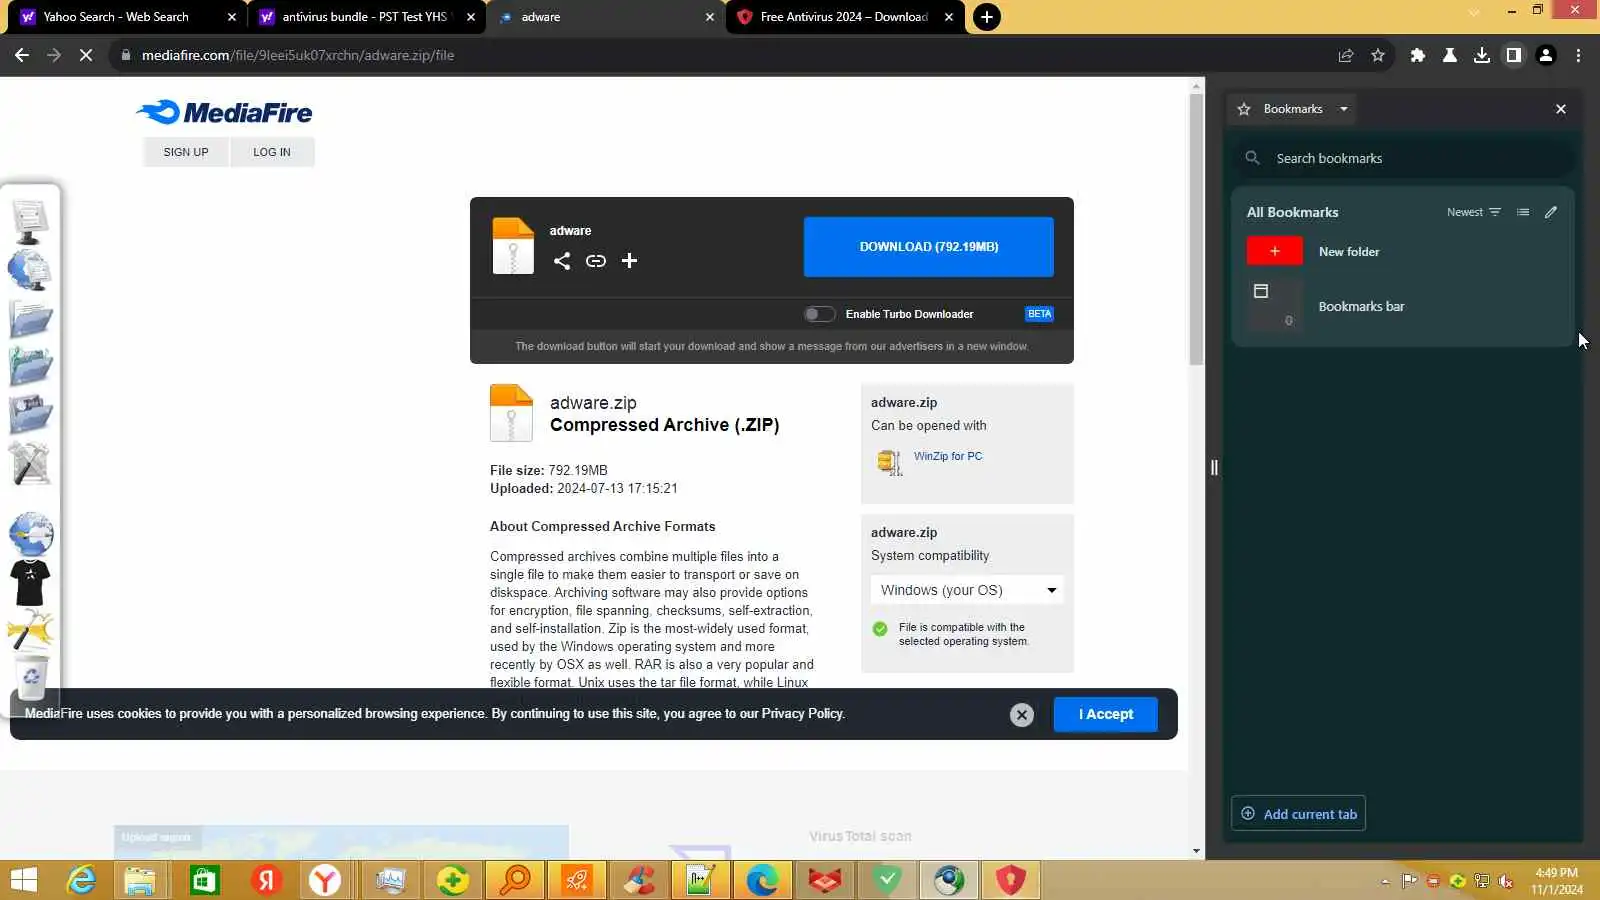The width and height of the screenshot is (1600, 900).
Task: Open the browser extensions puzzle icon
Action: coord(1417,55)
